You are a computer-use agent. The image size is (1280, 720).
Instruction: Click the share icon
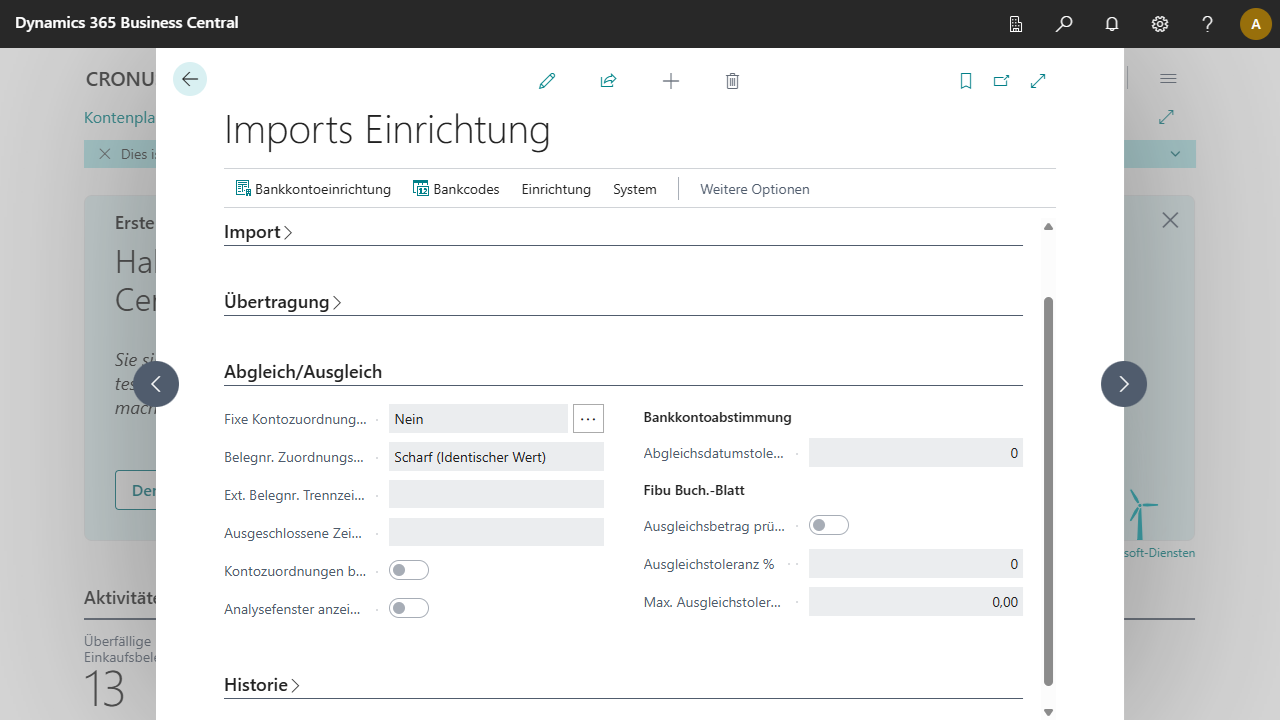point(608,81)
